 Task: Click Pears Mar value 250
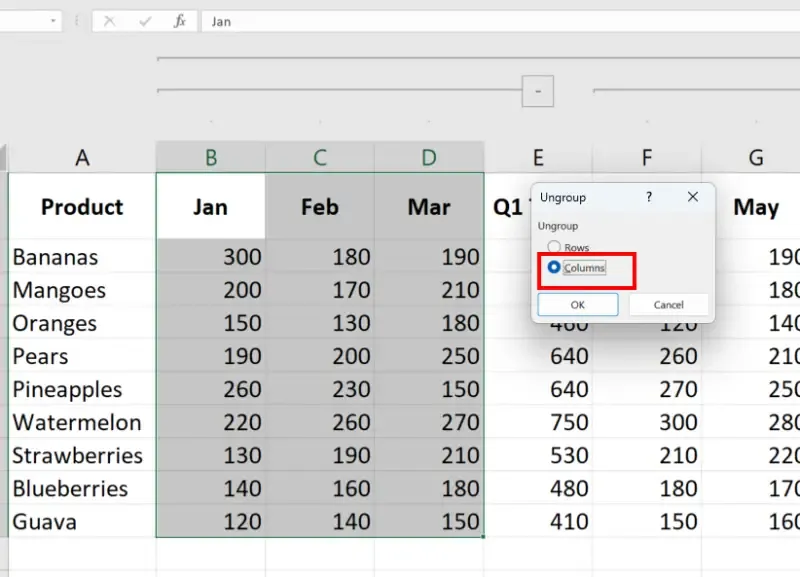pyautogui.click(x=429, y=356)
